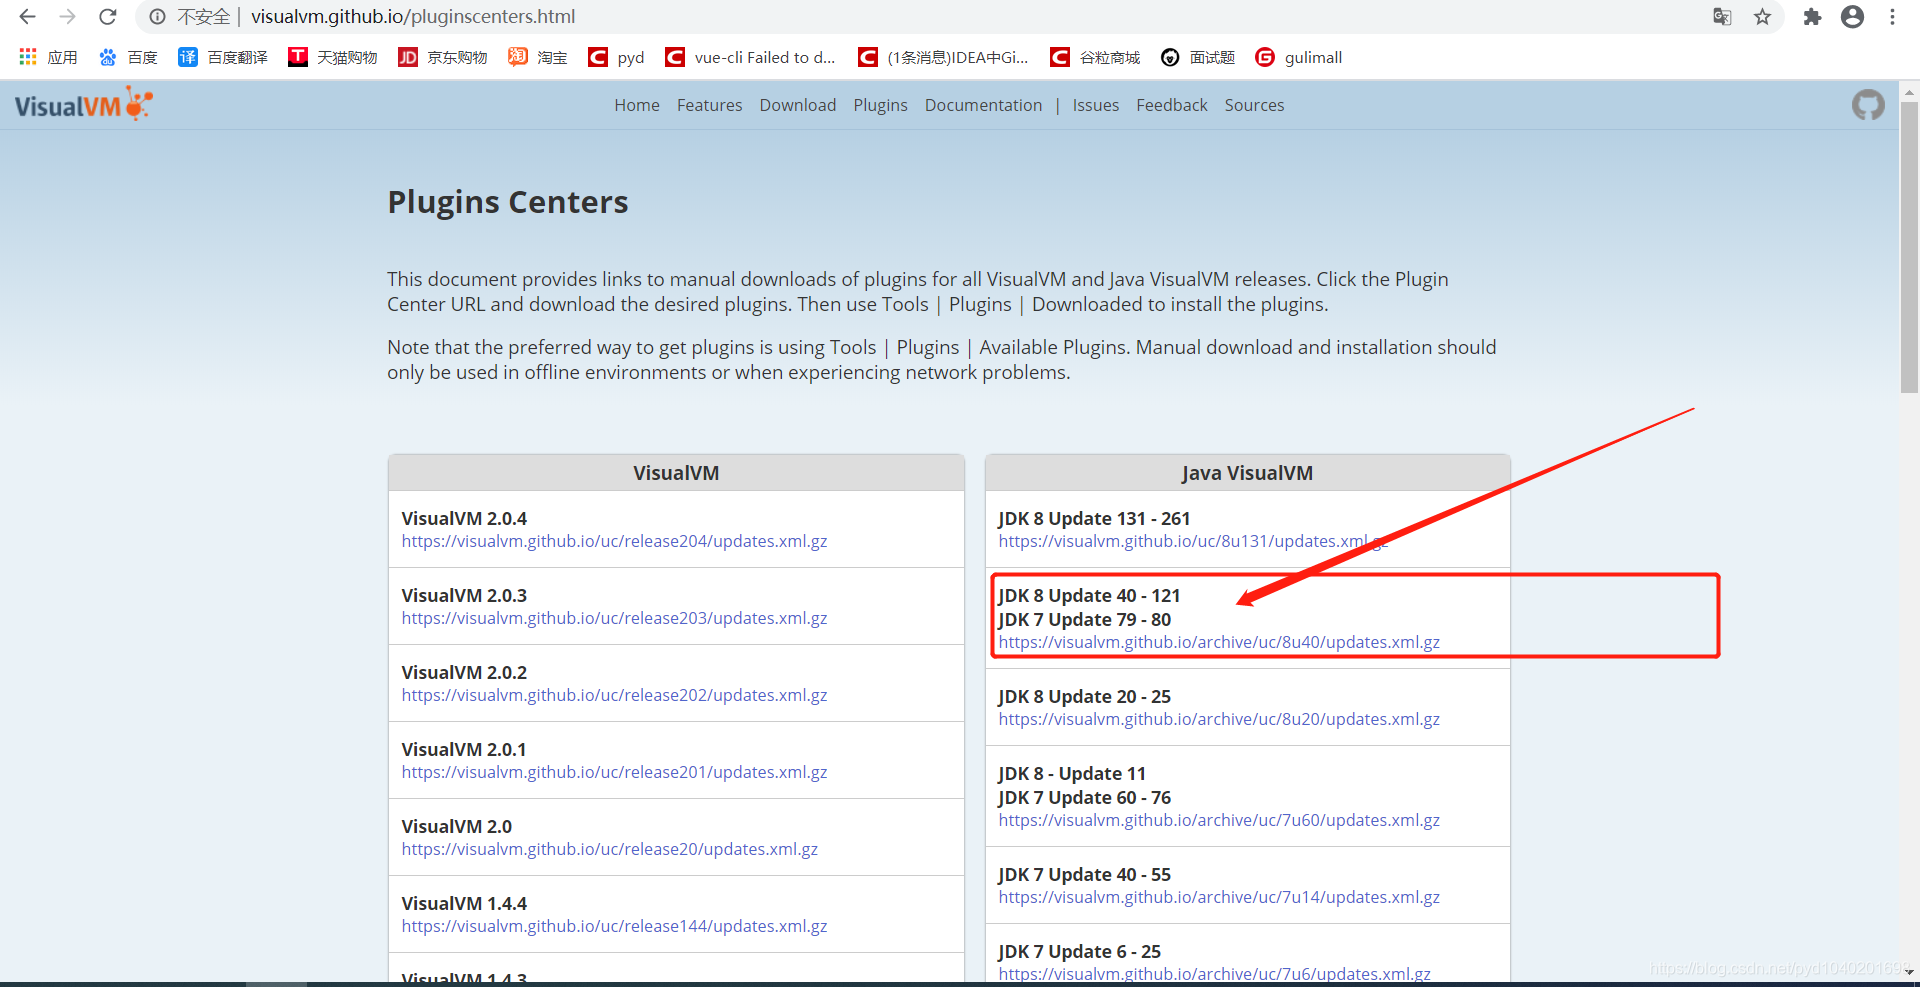
Task: Open the gulimall bookmark
Action: (x=1298, y=57)
